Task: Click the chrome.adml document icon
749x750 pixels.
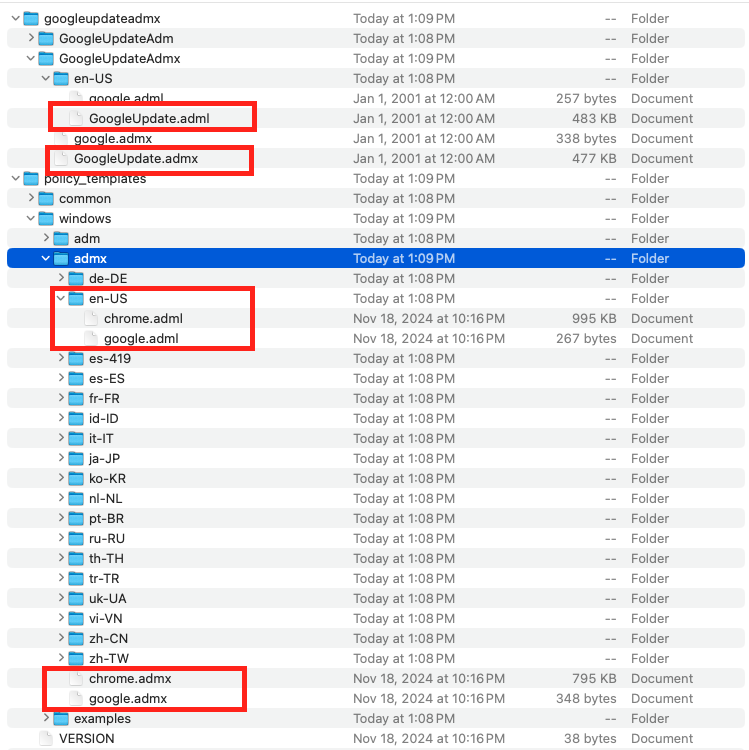Action: (91, 319)
